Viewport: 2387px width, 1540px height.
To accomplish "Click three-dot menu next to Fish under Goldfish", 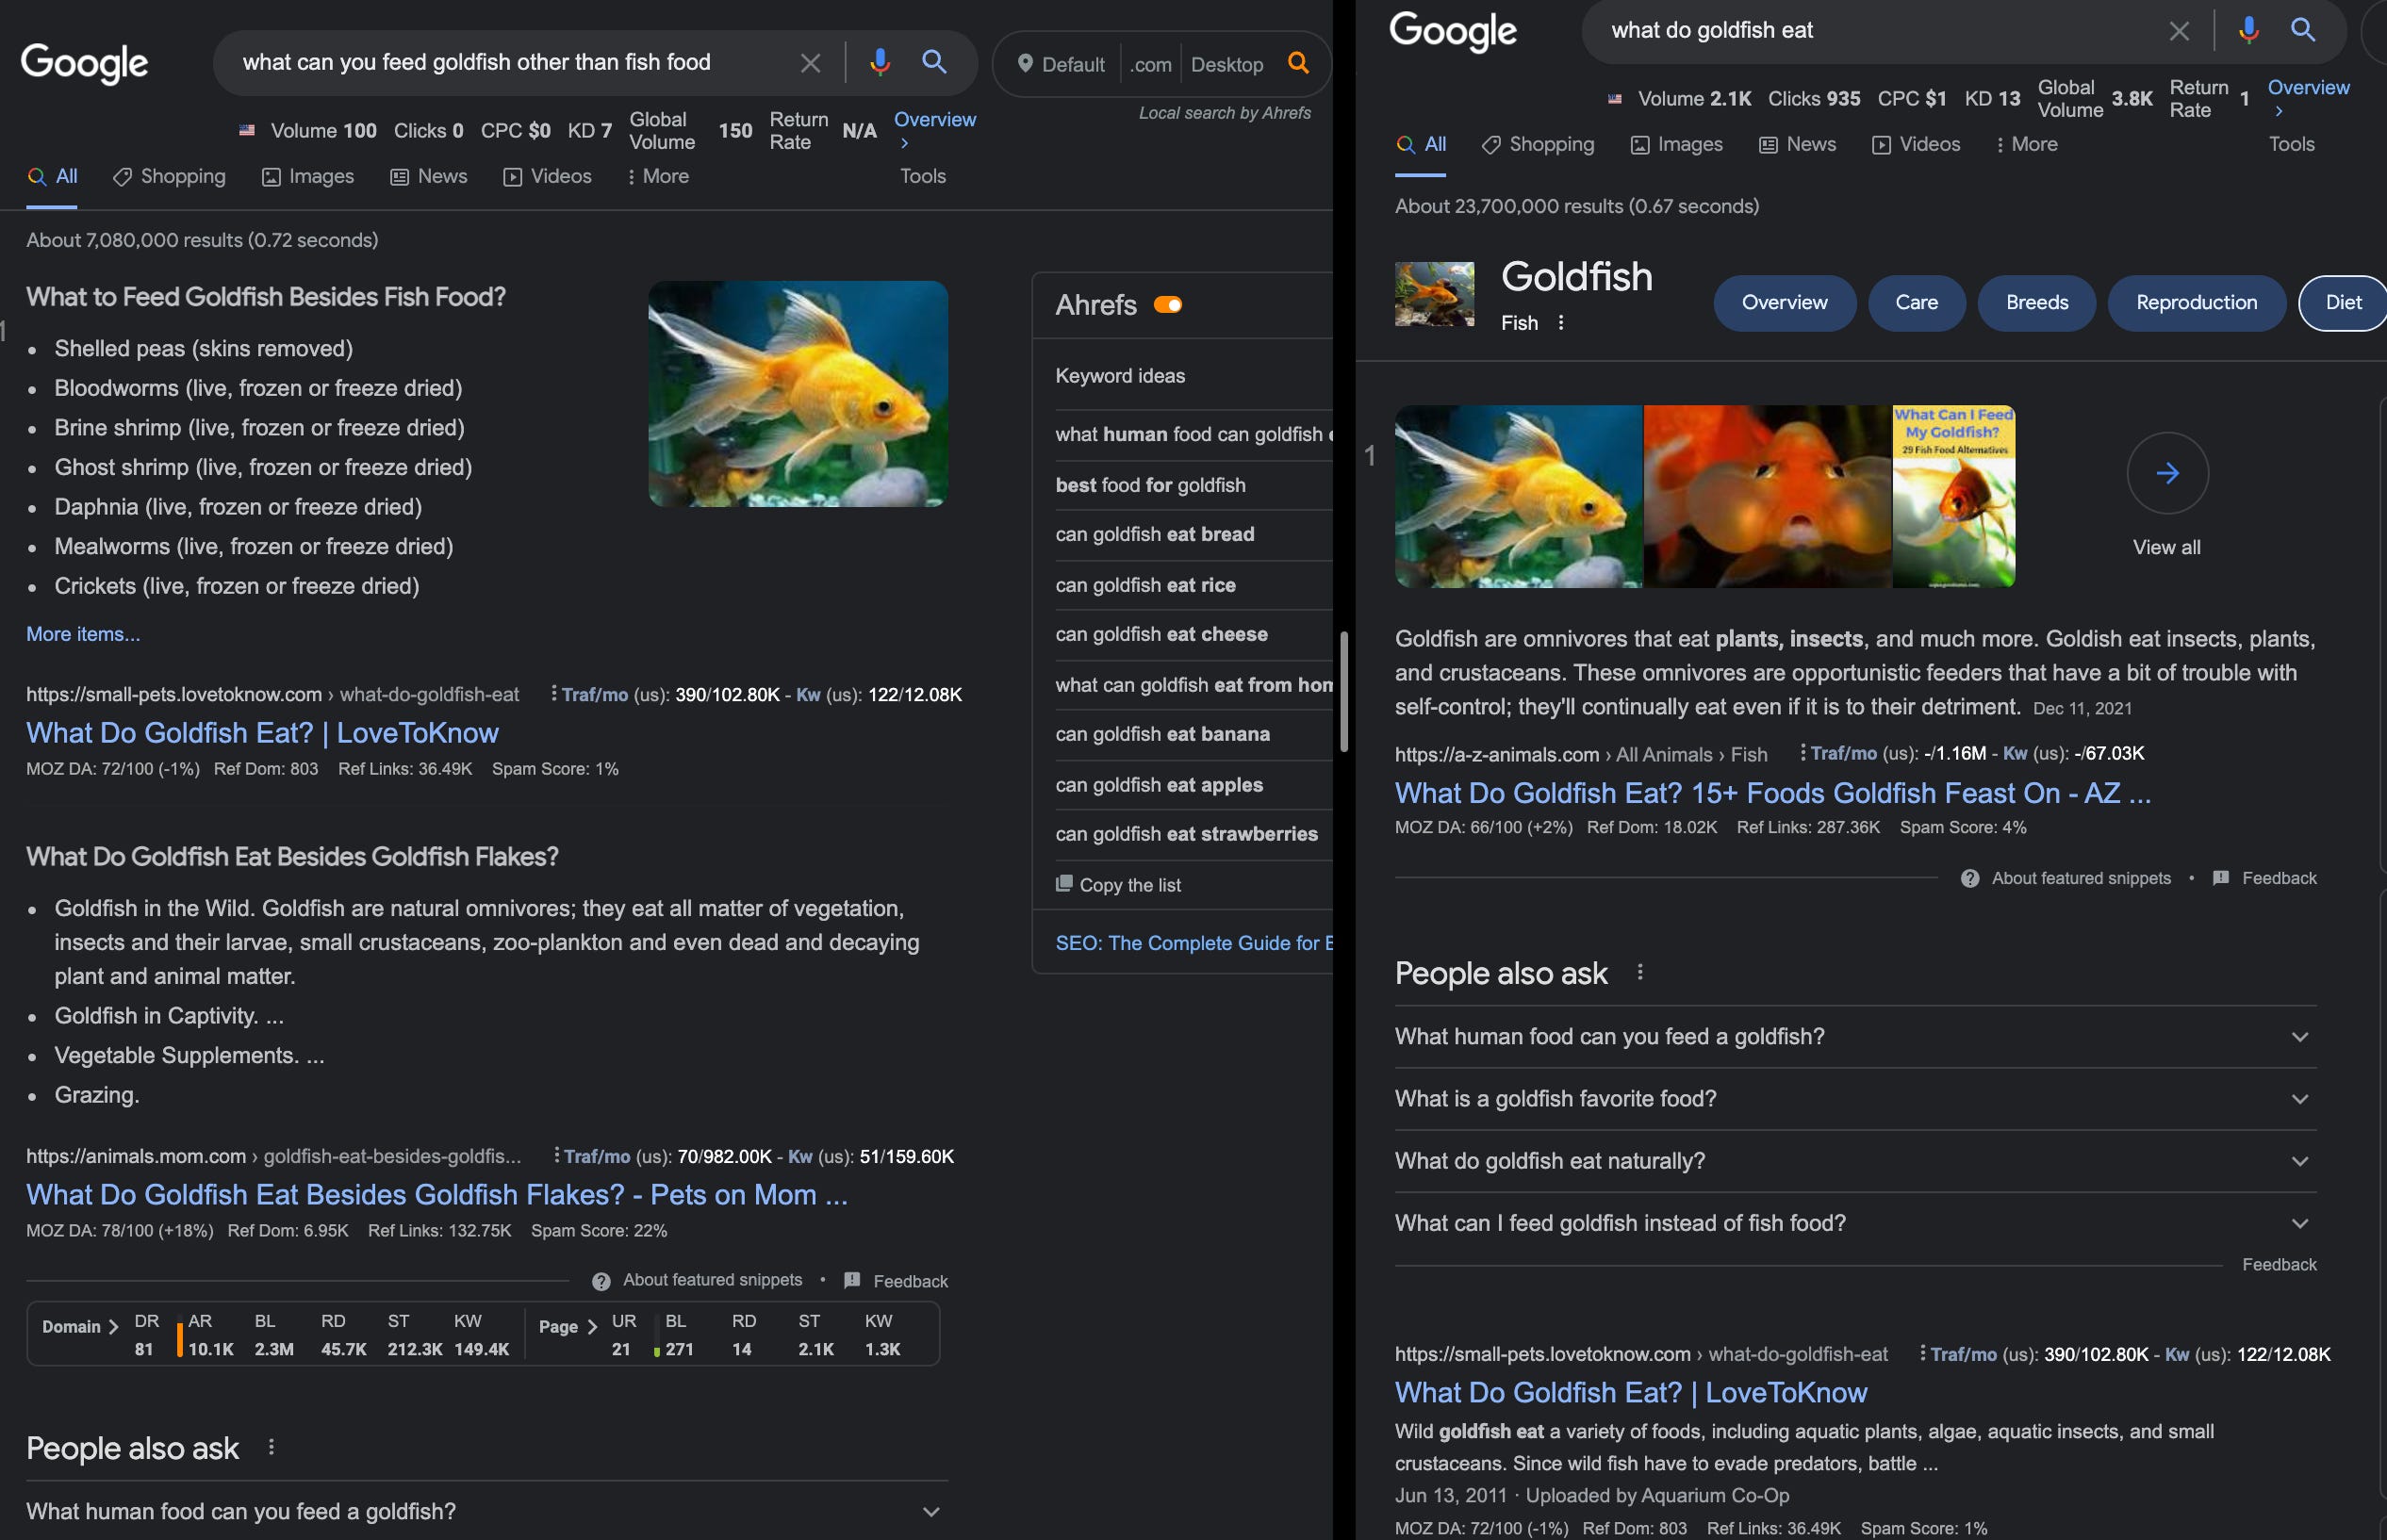I will (x=1560, y=323).
